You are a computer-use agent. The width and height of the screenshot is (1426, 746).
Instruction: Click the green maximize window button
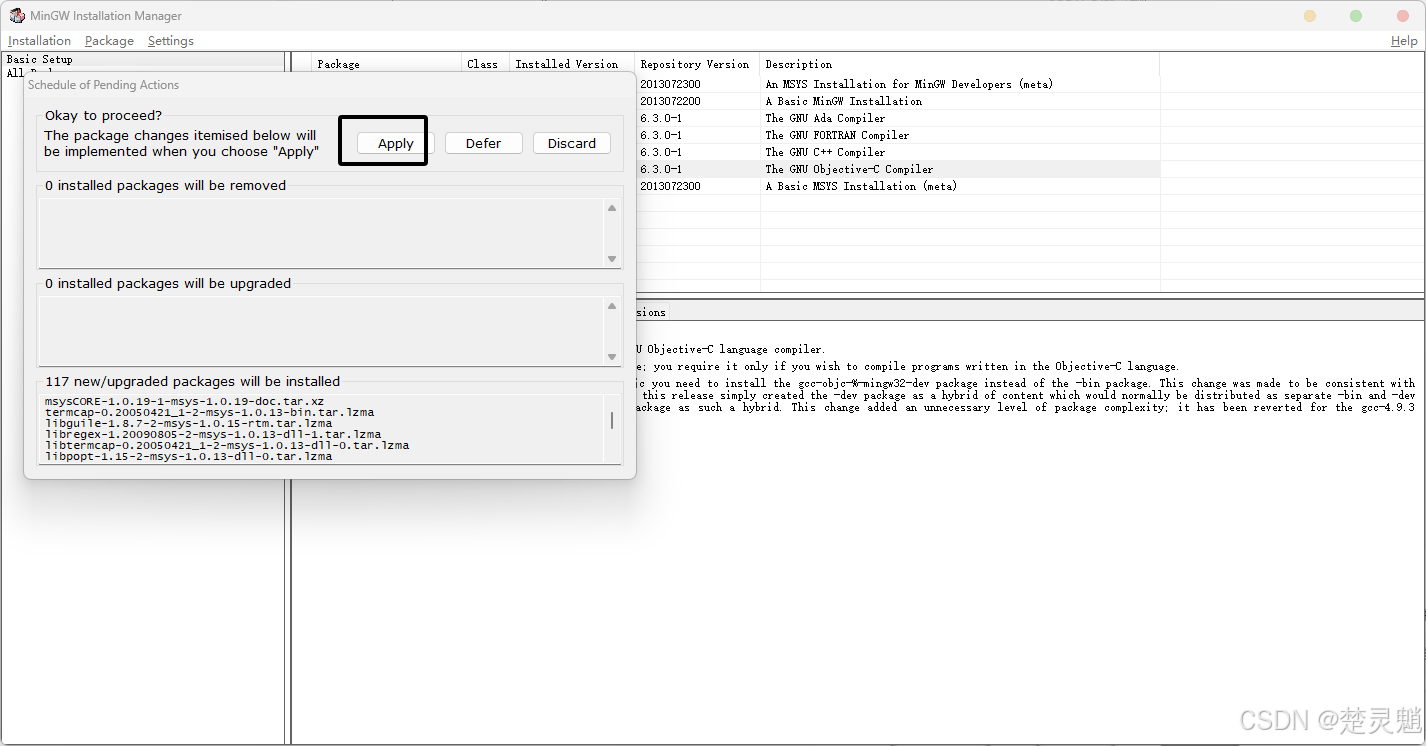click(x=1356, y=16)
